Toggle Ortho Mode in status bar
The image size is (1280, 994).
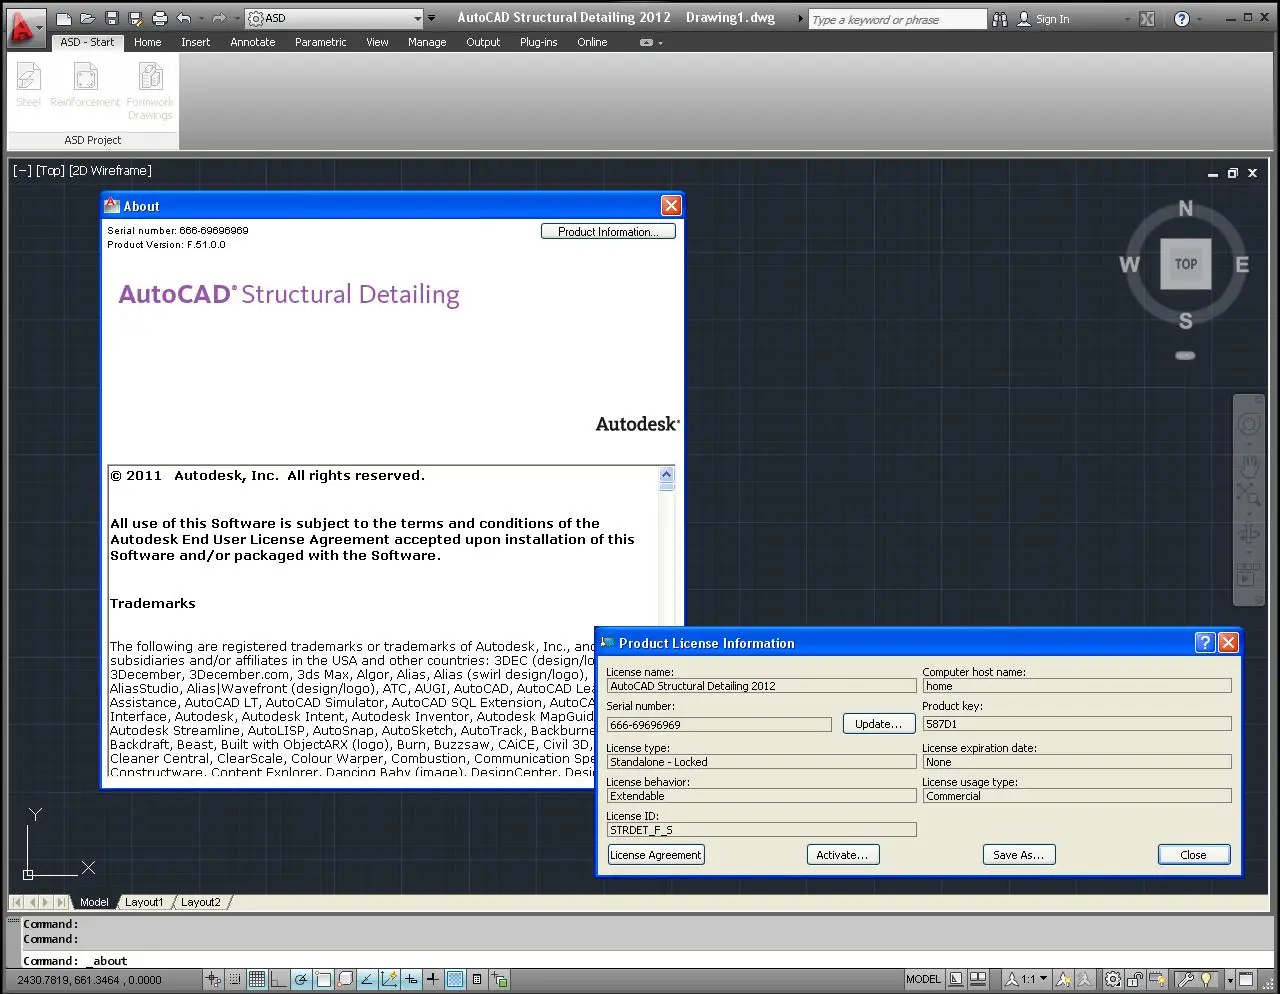[279, 979]
